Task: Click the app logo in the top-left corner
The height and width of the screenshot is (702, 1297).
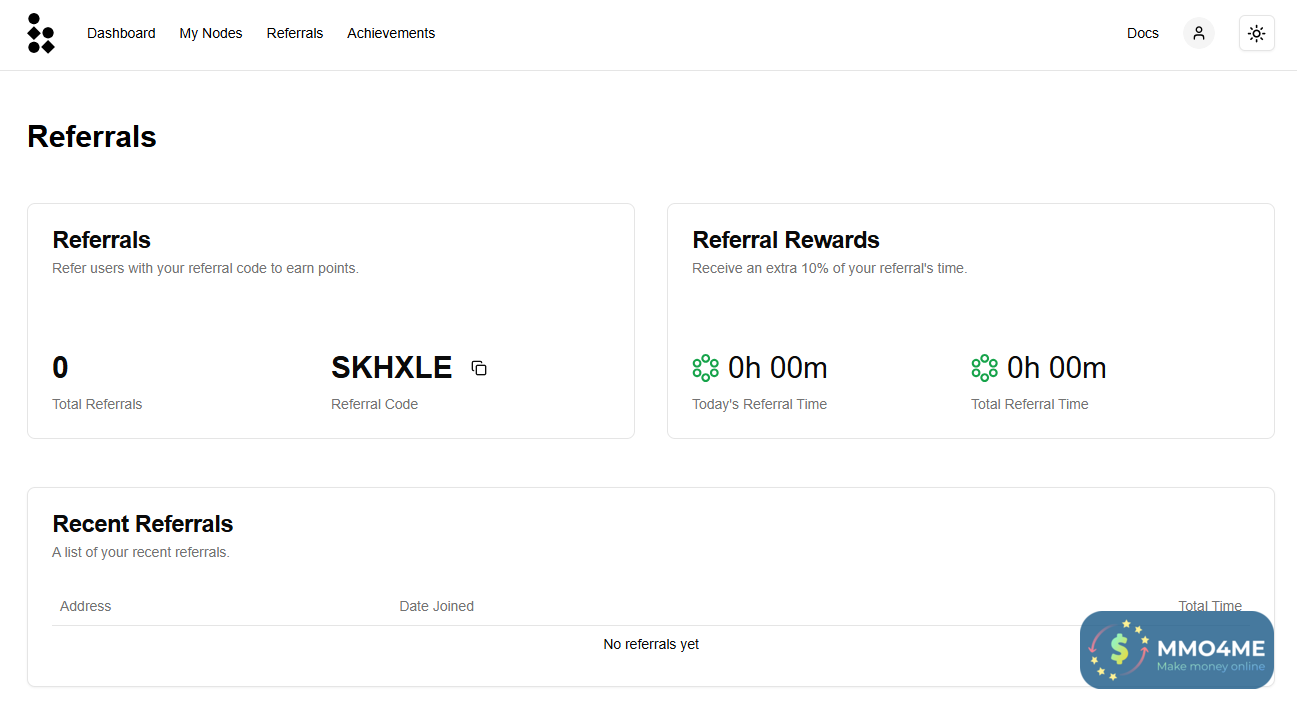Action: [x=41, y=33]
